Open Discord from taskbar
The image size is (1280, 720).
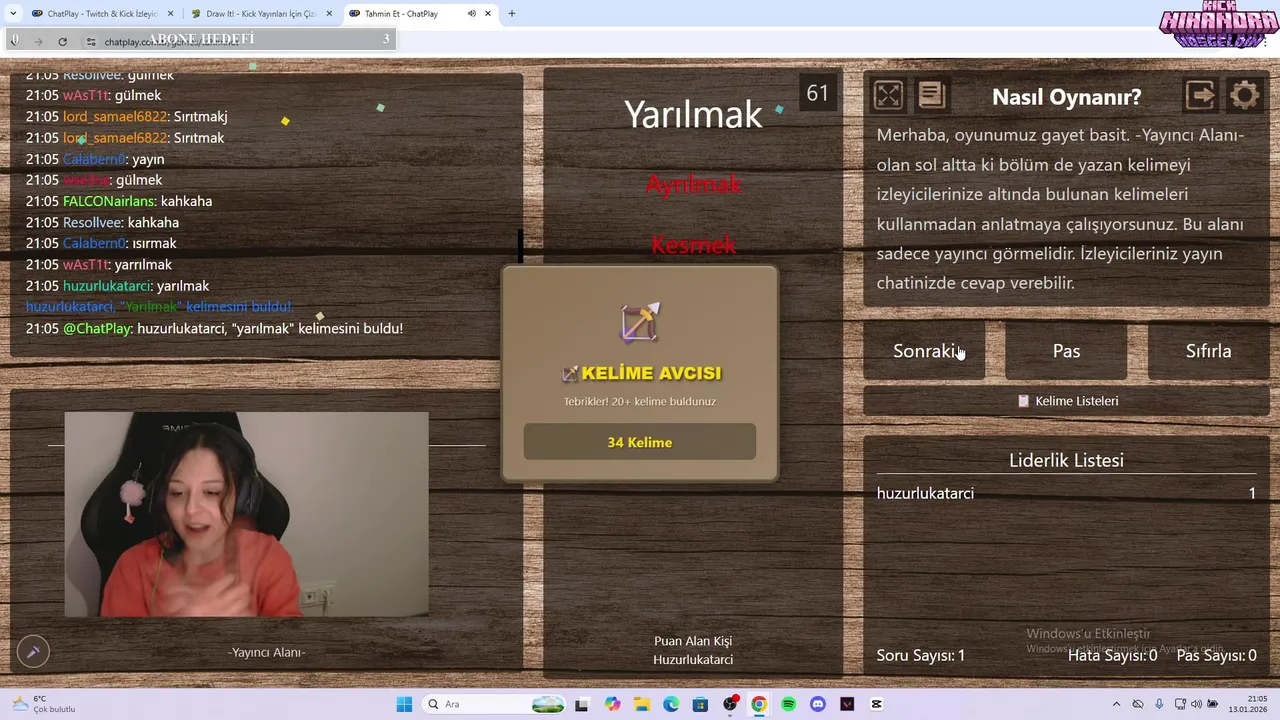click(x=818, y=704)
